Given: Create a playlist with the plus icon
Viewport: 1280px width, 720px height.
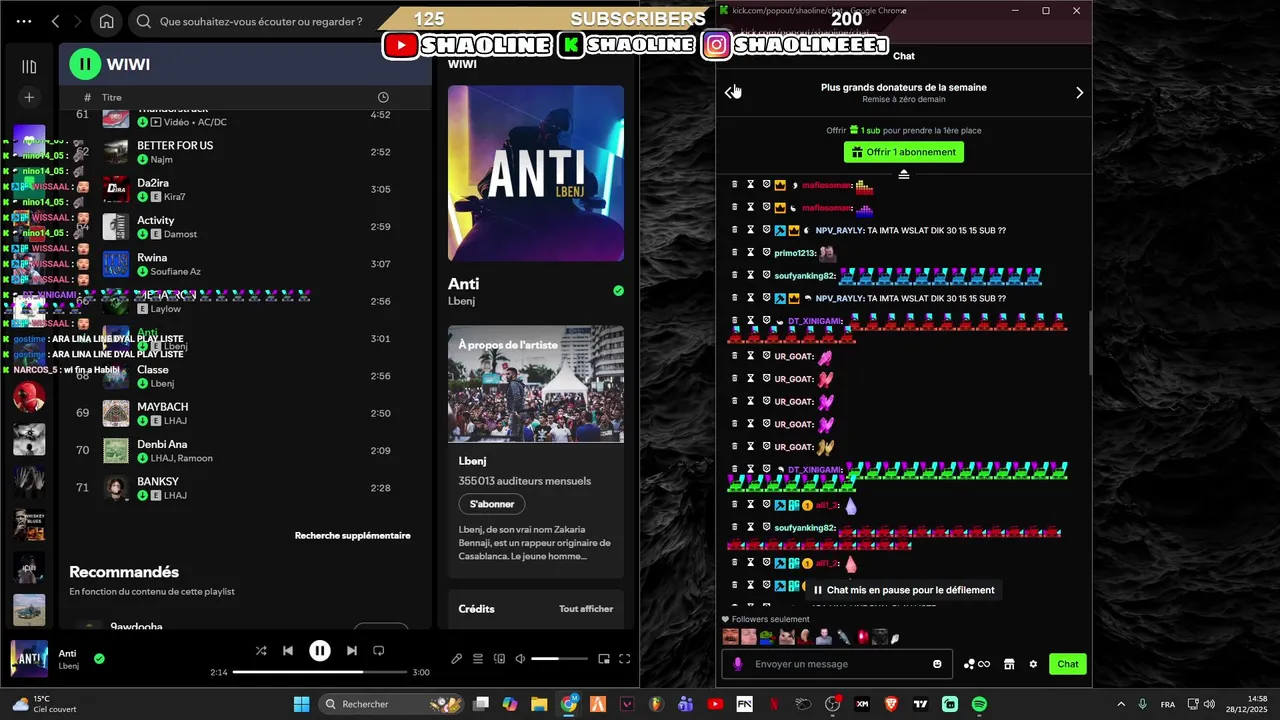Looking at the screenshot, I should [x=29, y=97].
